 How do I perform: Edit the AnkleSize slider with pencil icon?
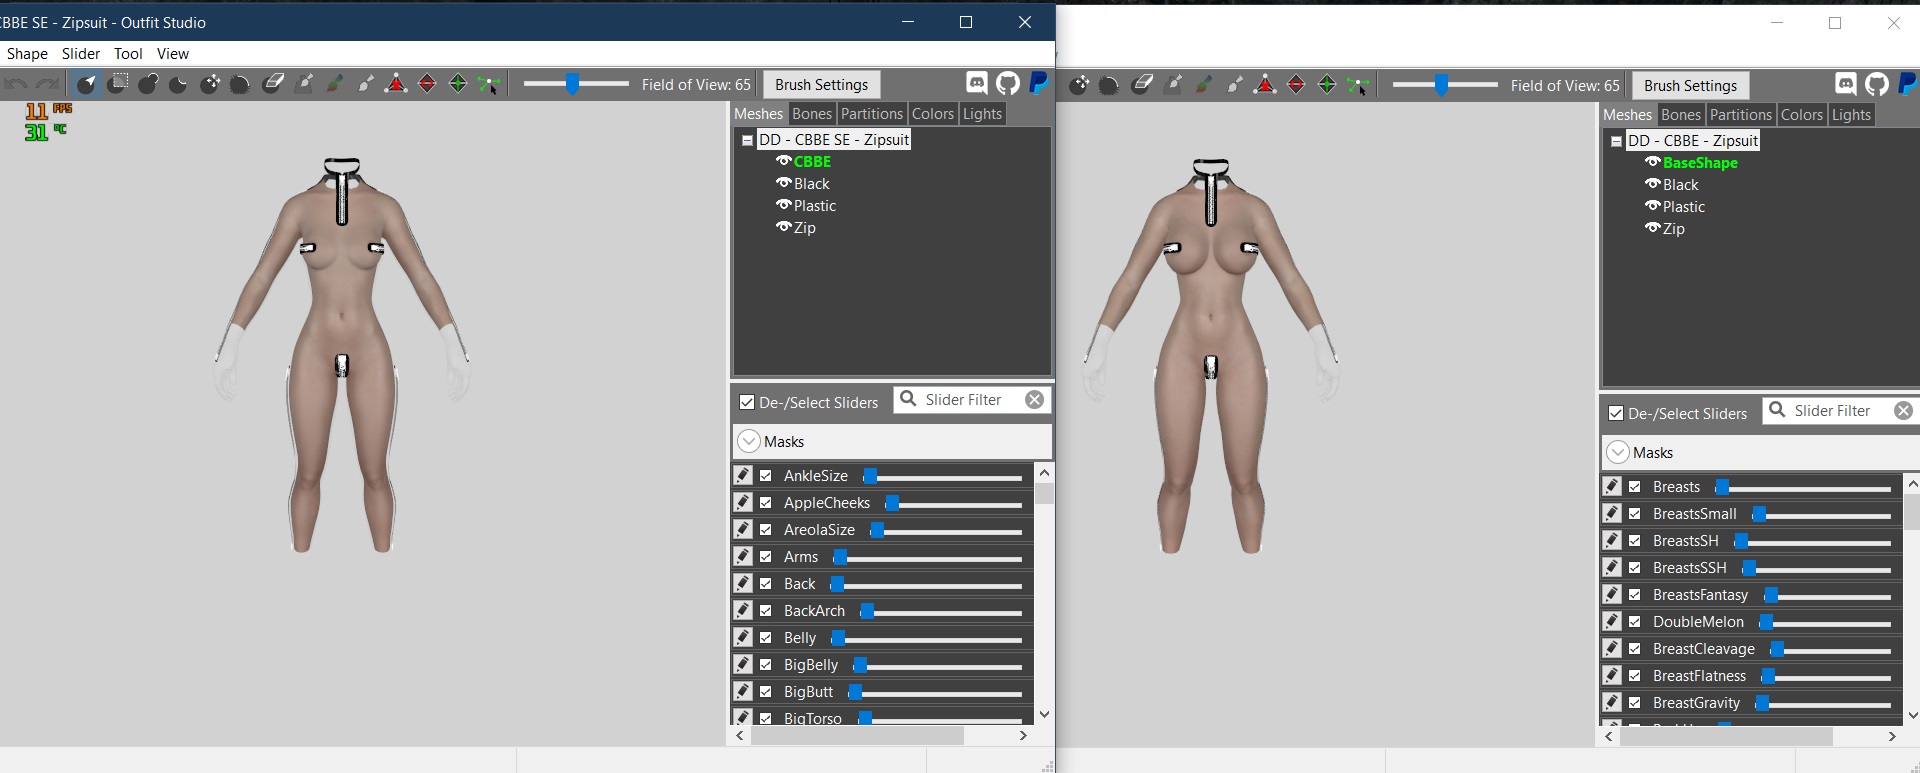coord(743,475)
